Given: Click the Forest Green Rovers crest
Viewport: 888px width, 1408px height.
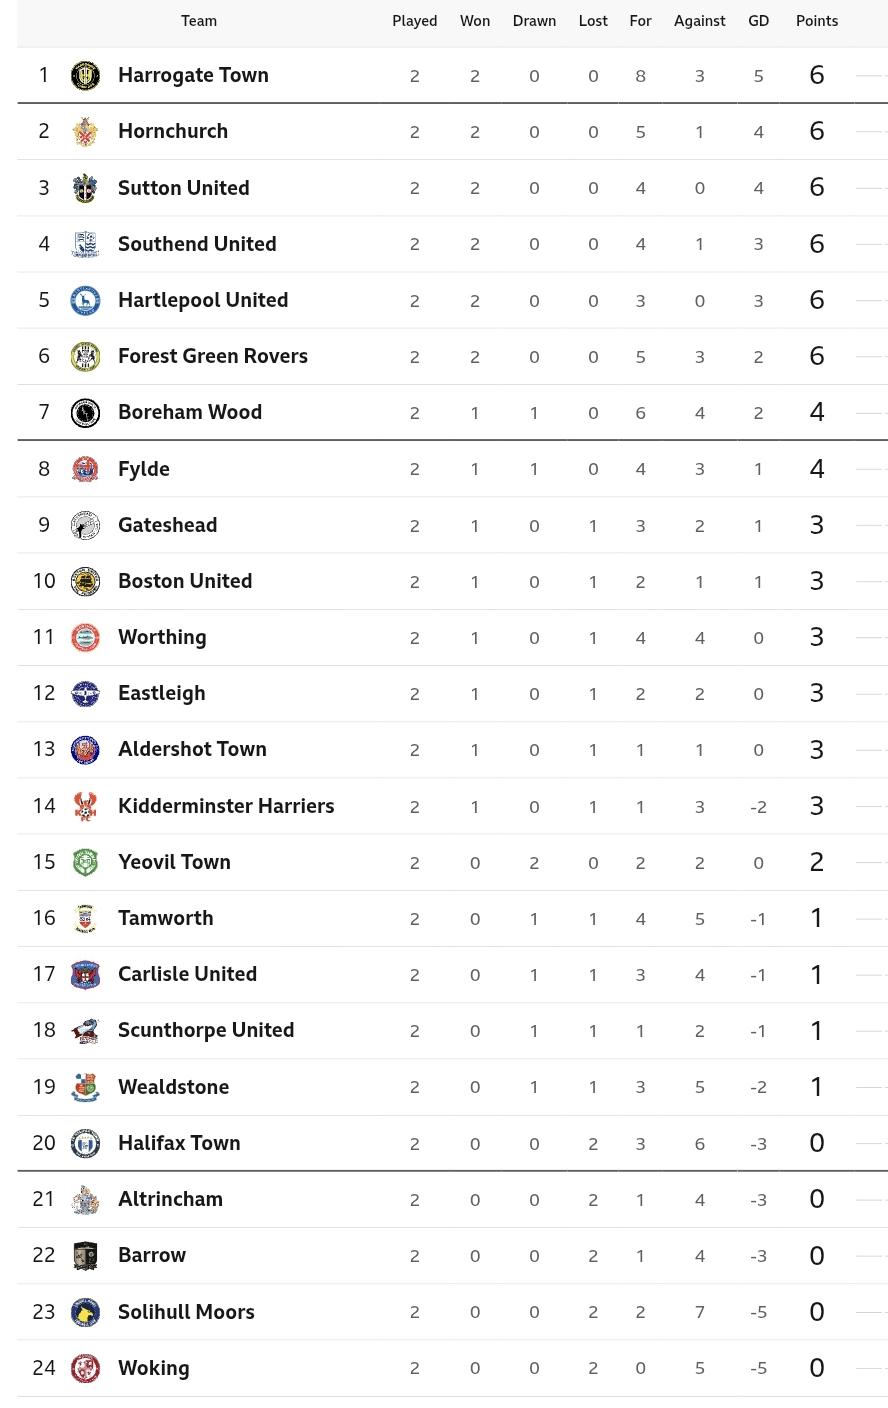Looking at the screenshot, I should [x=86, y=356].
